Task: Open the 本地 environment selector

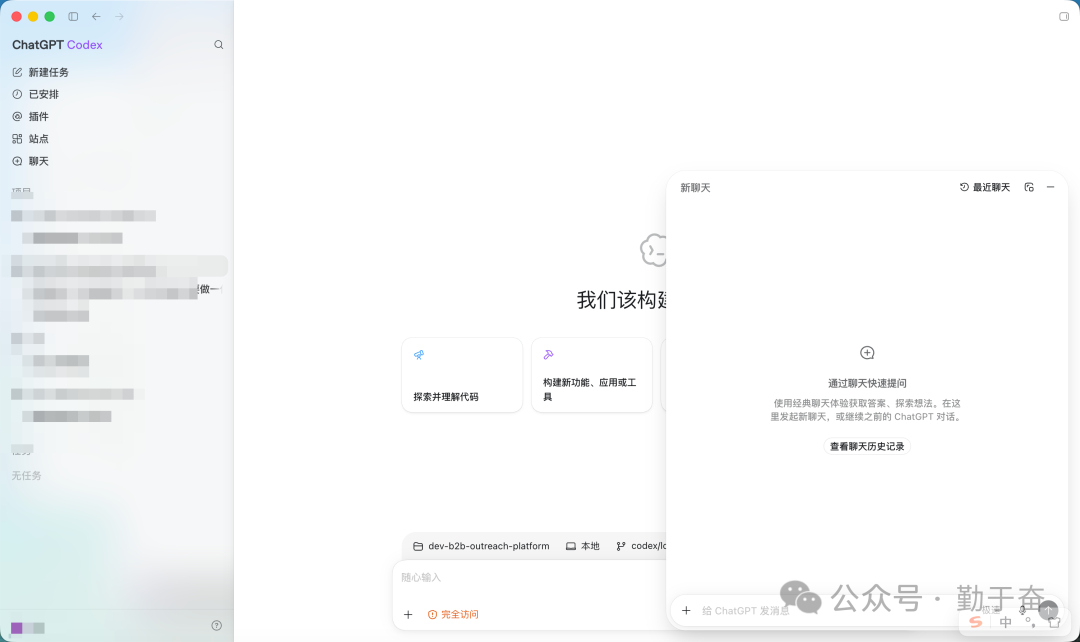Action: point(583,546)
